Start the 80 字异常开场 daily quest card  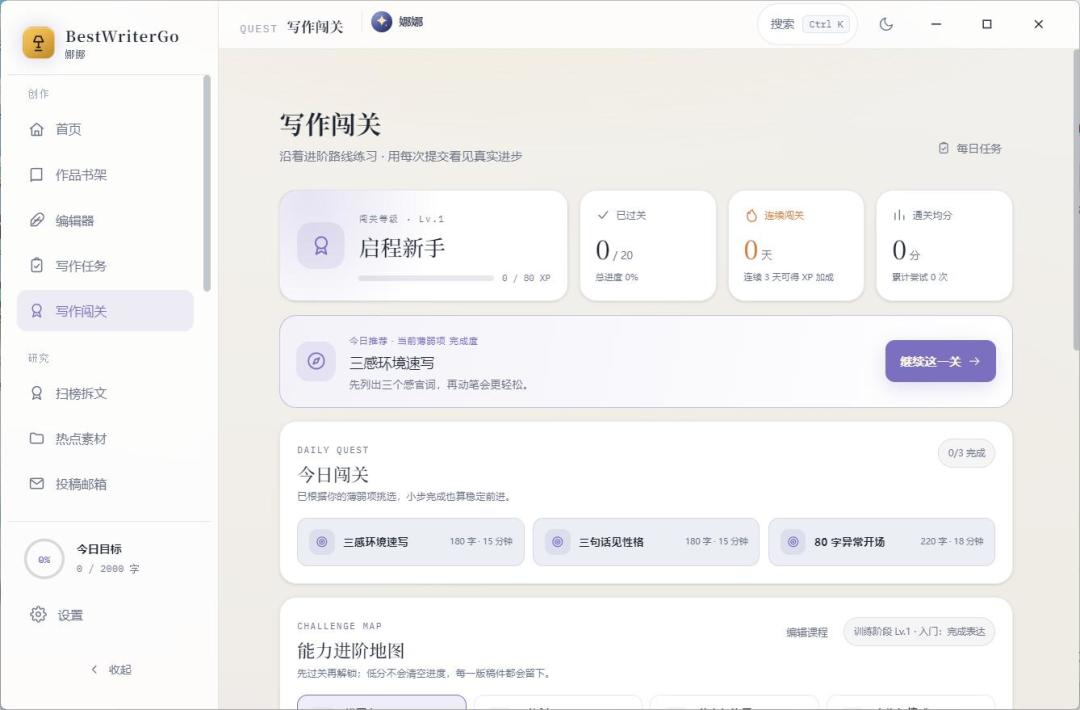(882, 542)
